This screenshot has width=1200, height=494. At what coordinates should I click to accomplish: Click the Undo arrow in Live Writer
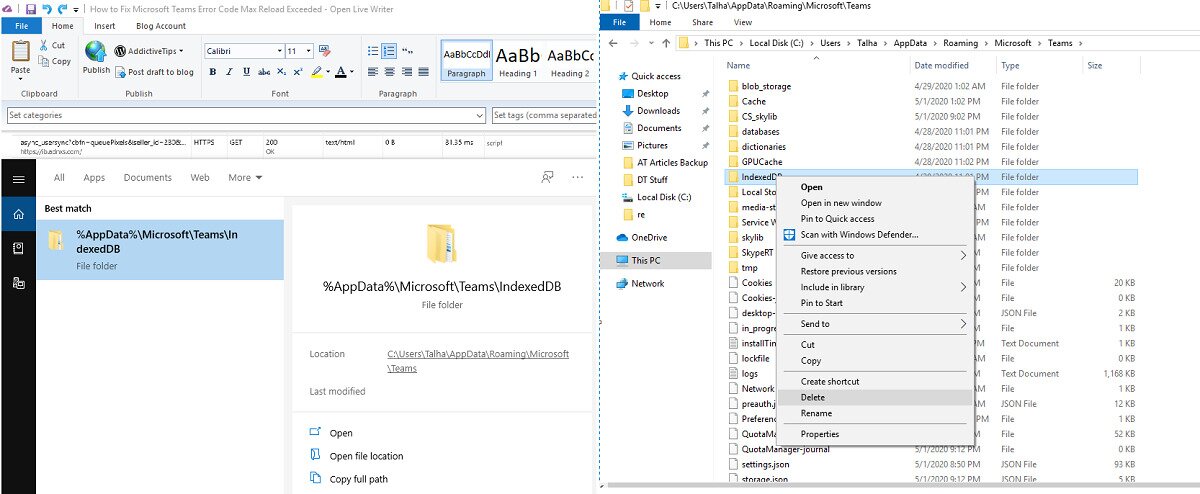pos(47,8)
